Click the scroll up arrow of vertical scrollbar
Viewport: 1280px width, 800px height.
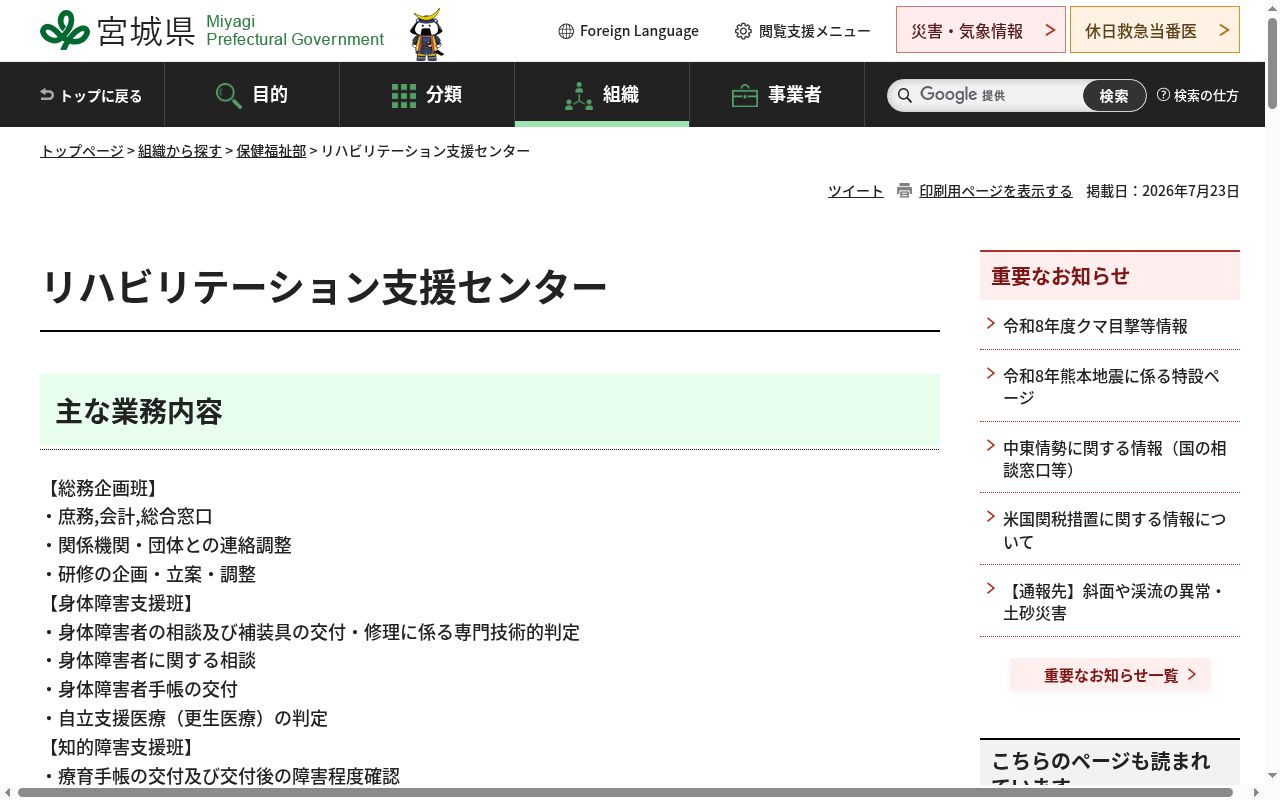pos(1272,8)
